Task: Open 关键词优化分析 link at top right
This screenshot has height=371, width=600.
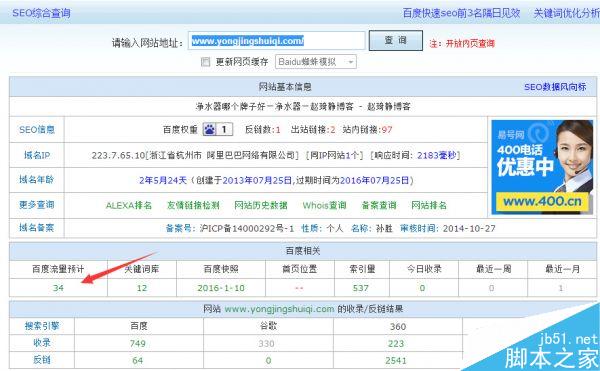Action: pos(566,13)
